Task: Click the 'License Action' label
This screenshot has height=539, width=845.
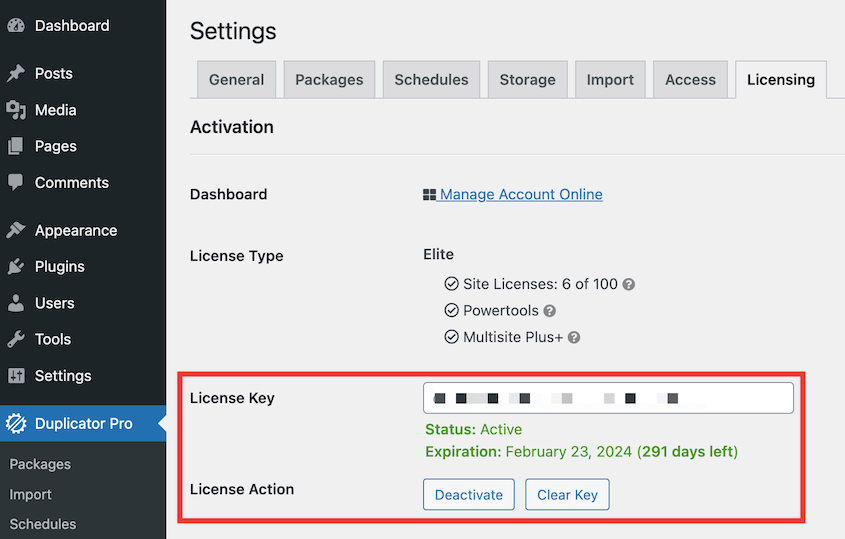Action: 242,489
